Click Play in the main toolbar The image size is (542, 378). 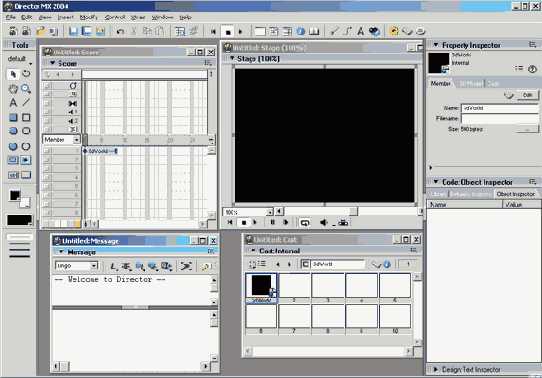(241, 32)
